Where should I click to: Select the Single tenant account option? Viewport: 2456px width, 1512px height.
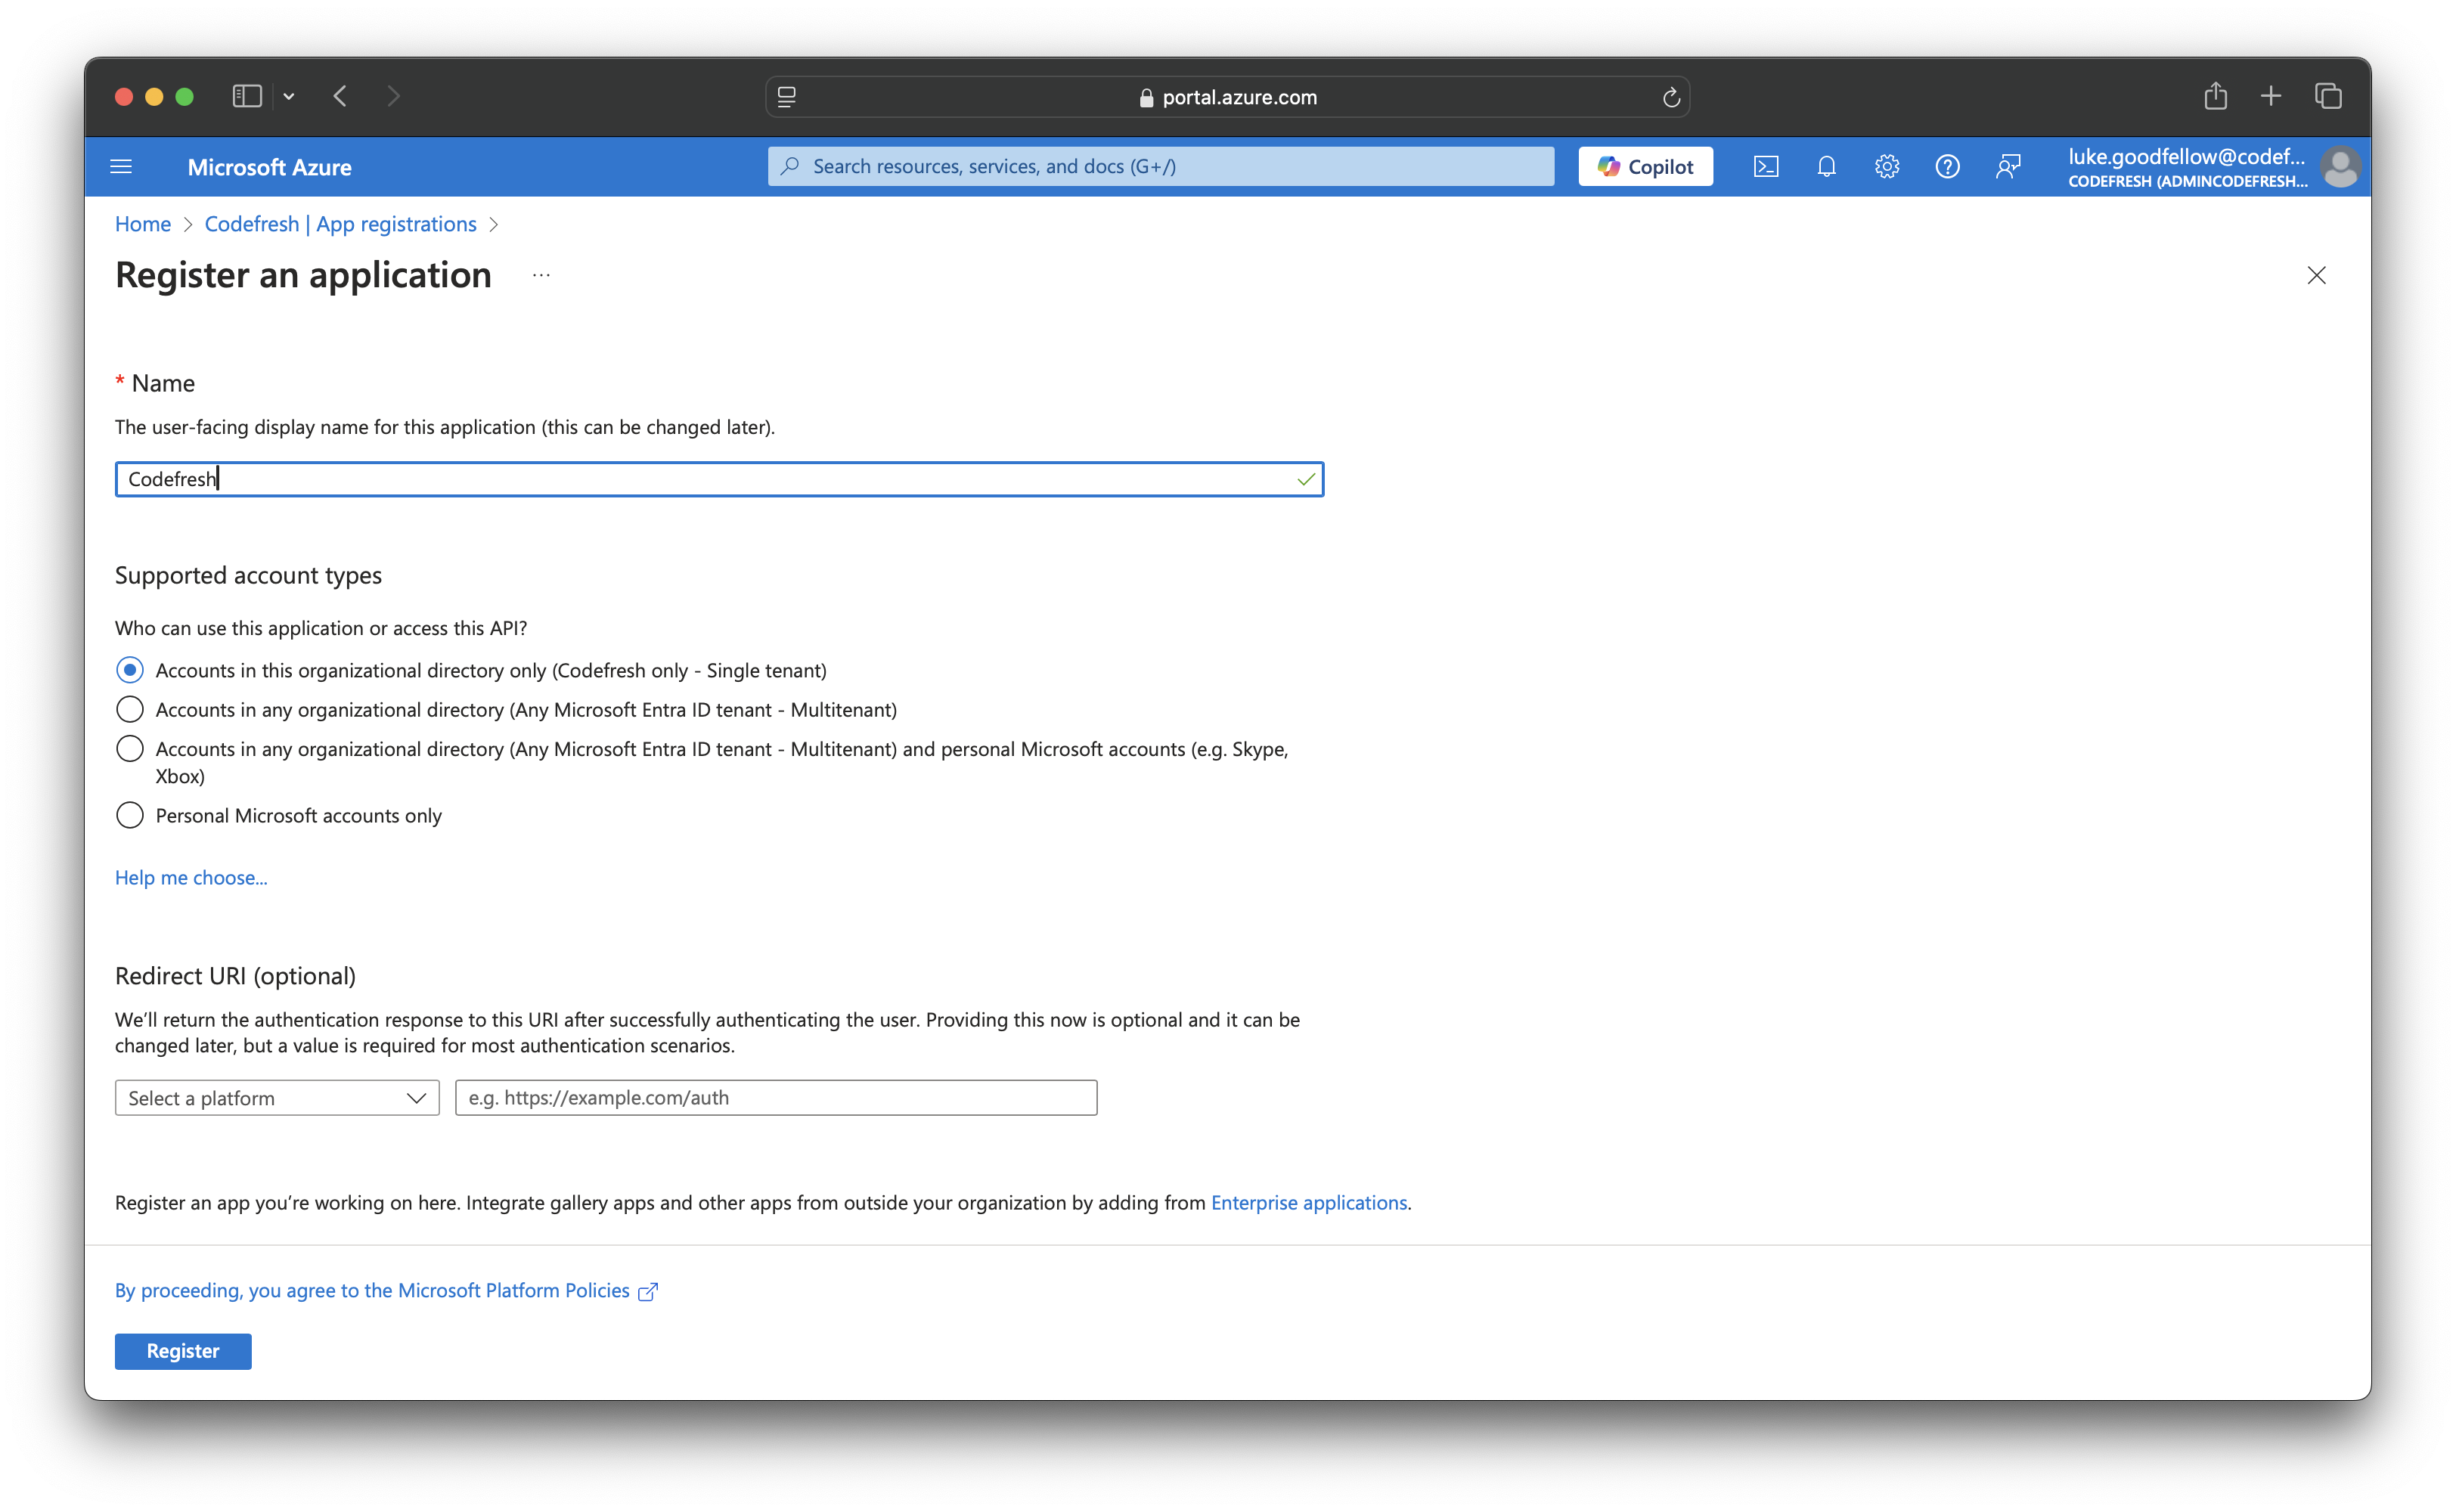coord(130,670)
